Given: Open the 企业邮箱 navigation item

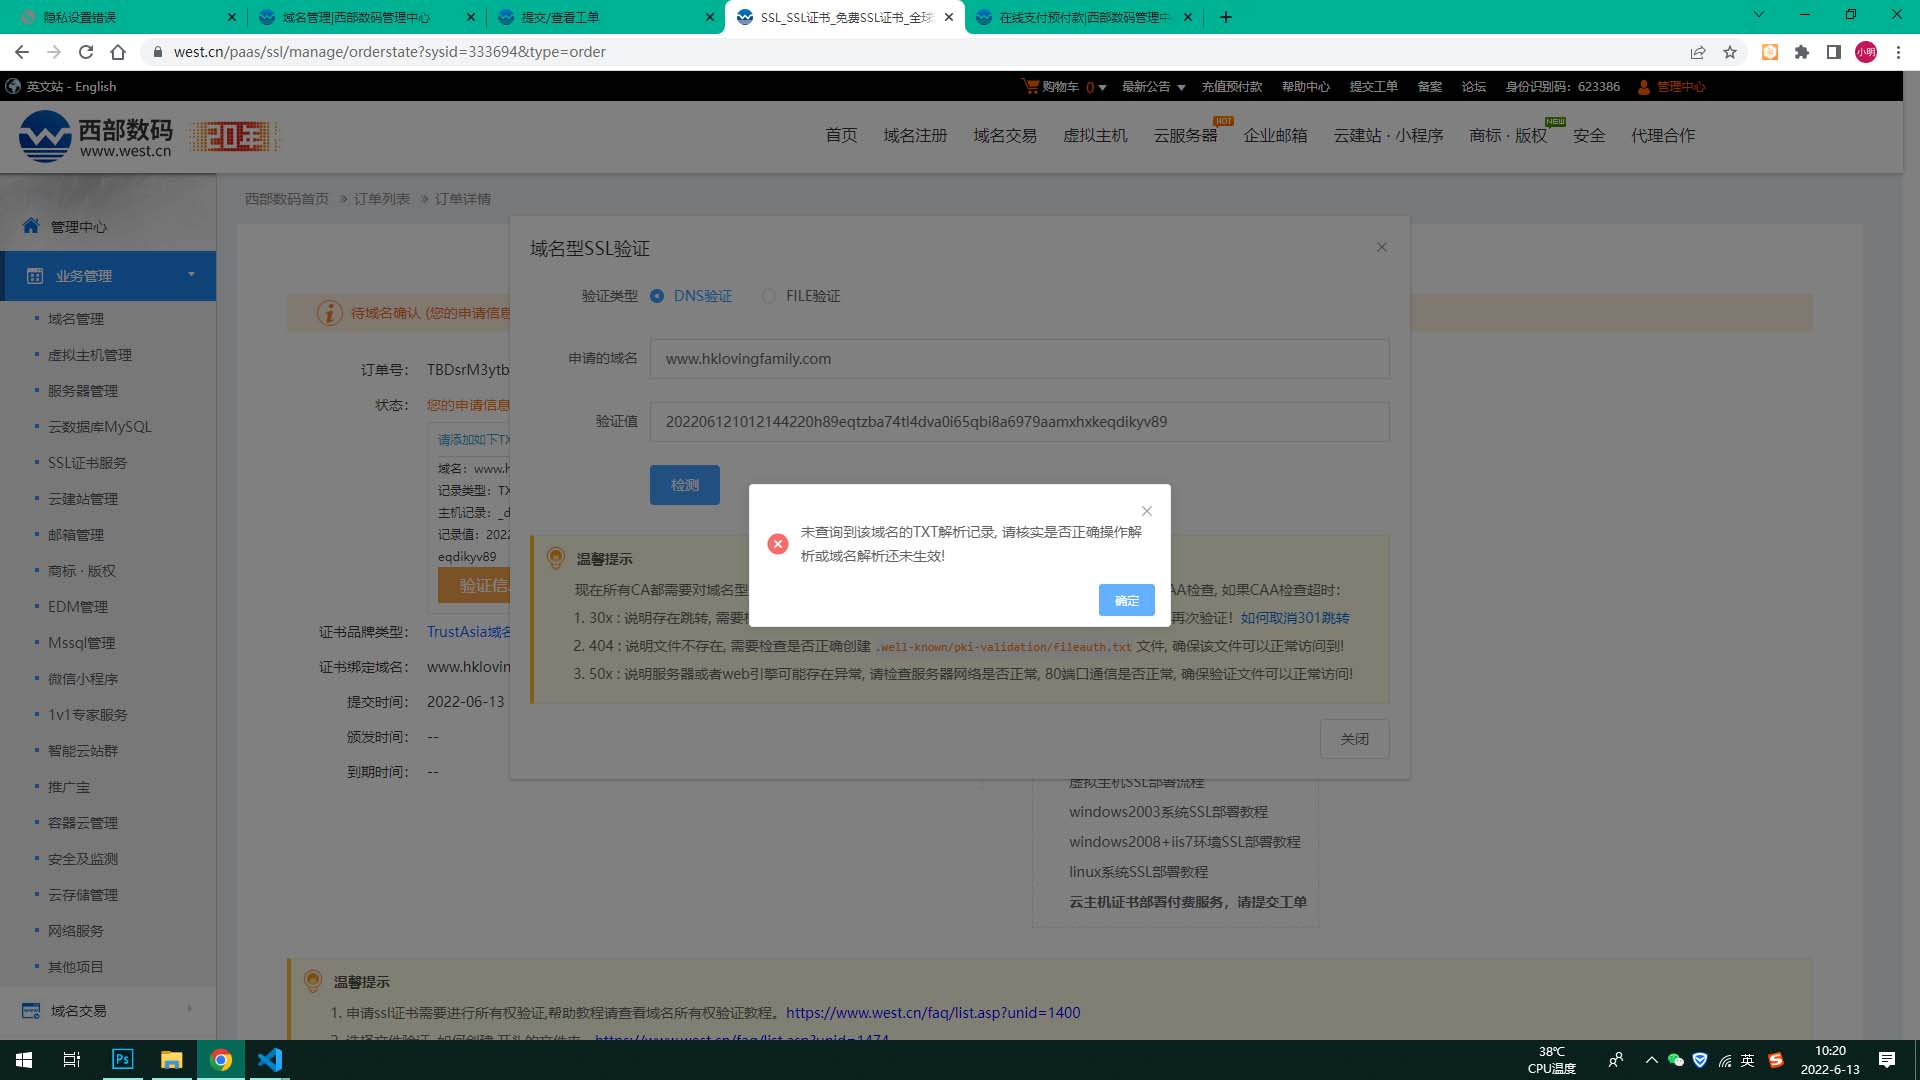Looking at the screenshot, I should click(1275, 135).
